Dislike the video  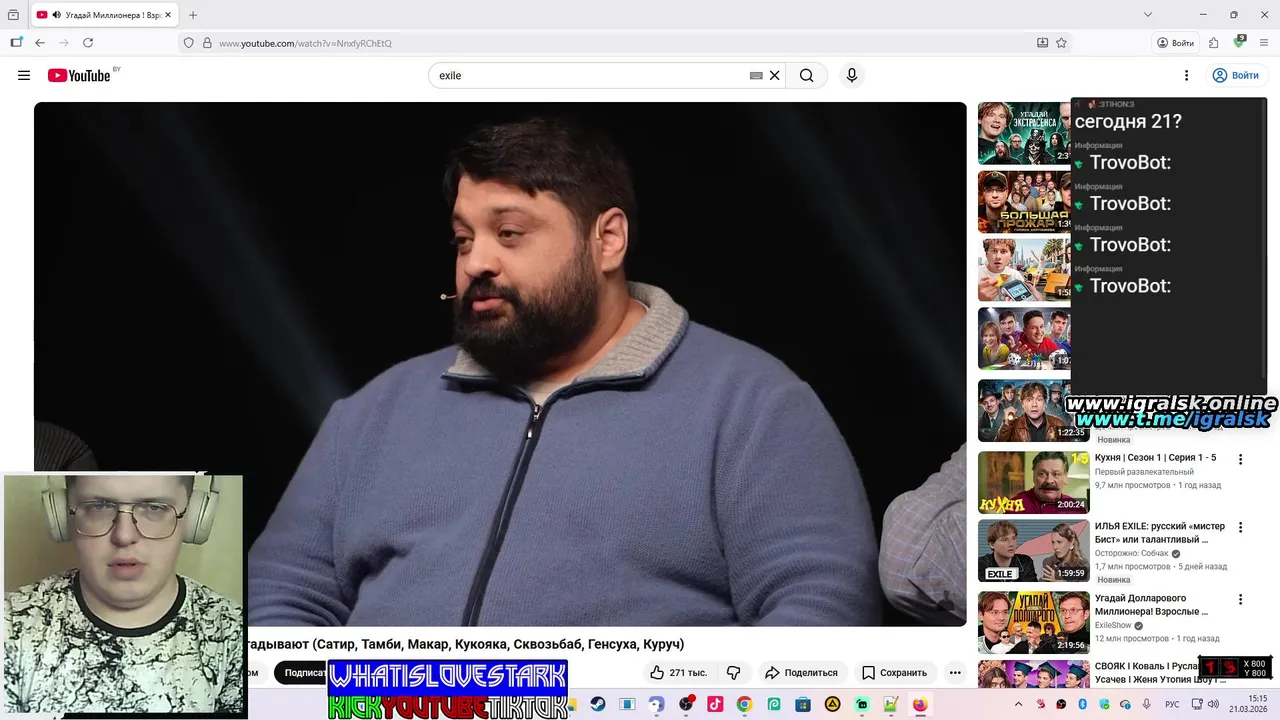click(733, 672)
